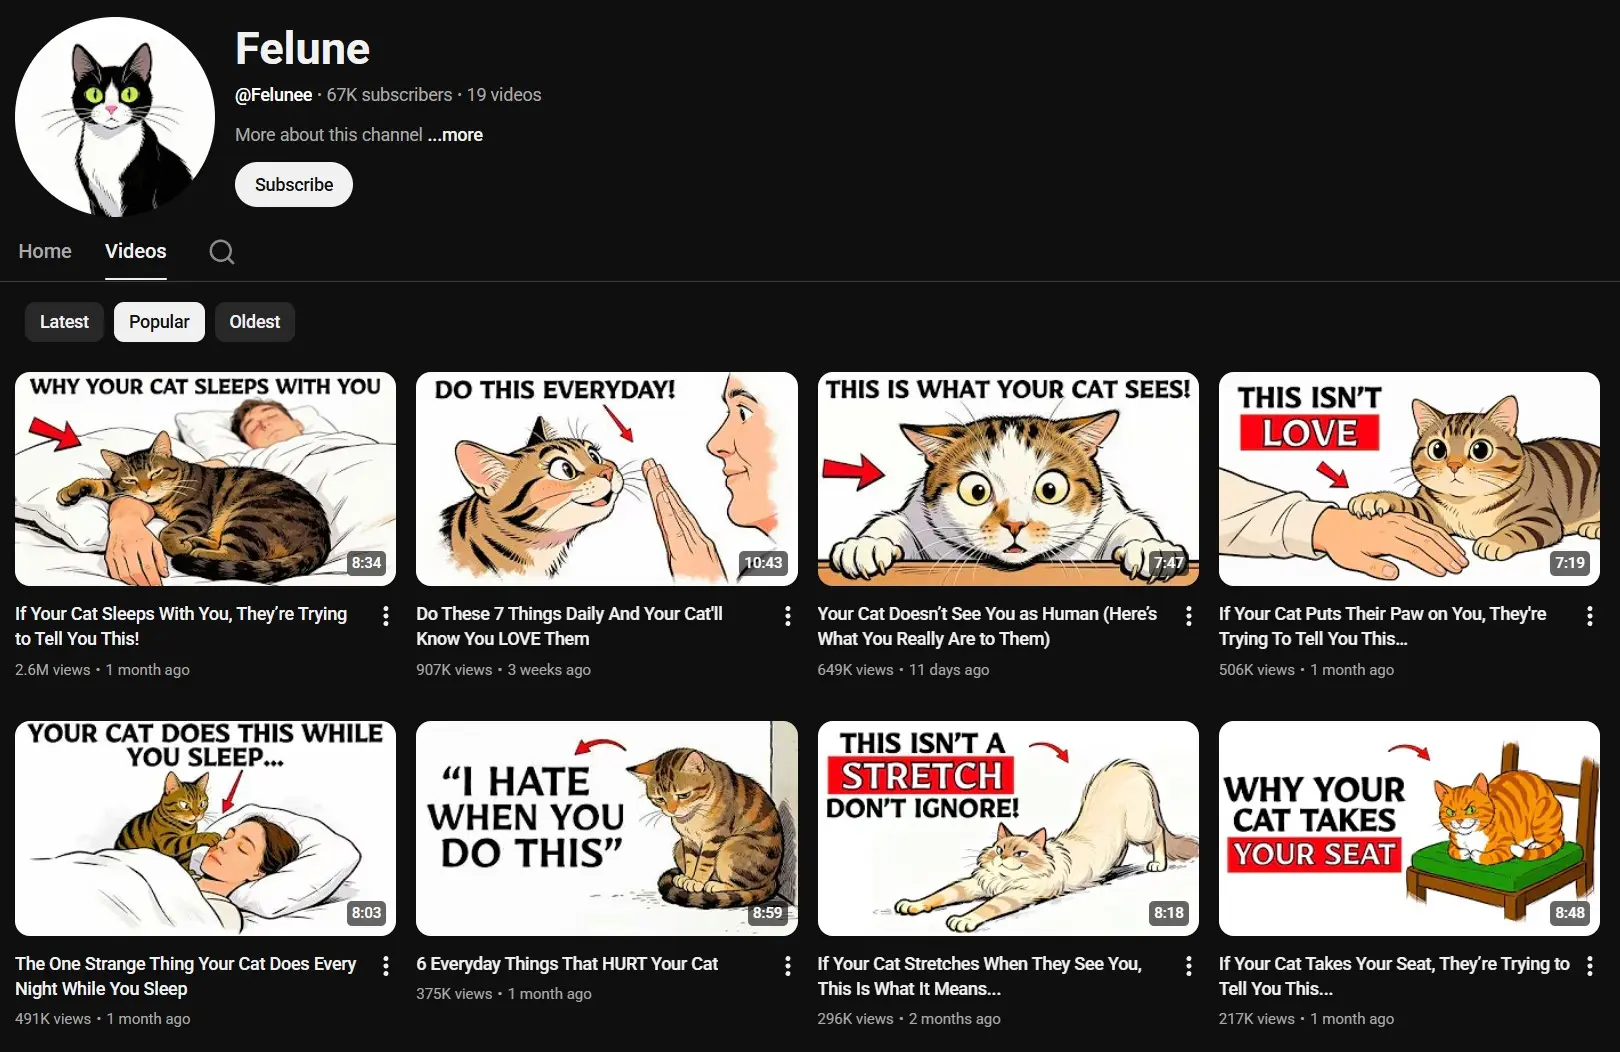Image resolution: width=1620 pixels, height=1052 pixels.
Task: Open the @Felunee channel handle link
Action: 273,95
